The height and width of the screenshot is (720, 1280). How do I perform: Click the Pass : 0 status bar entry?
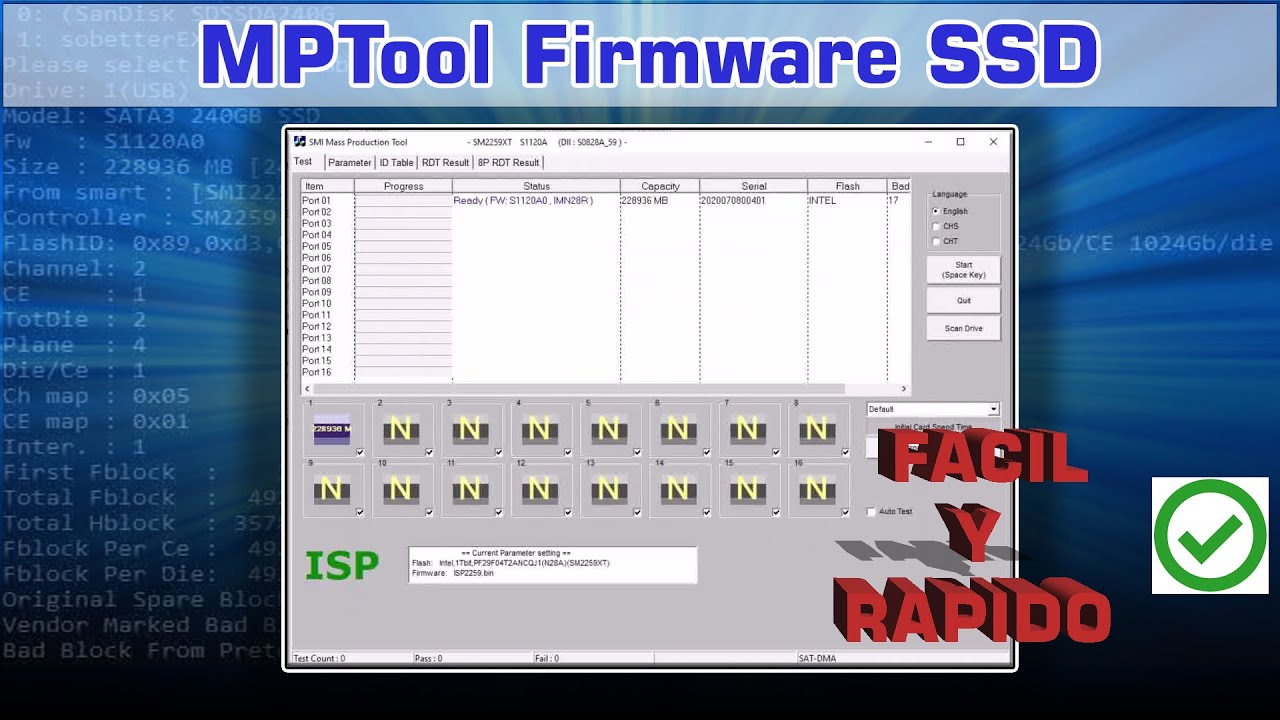(x=428, y=659)
